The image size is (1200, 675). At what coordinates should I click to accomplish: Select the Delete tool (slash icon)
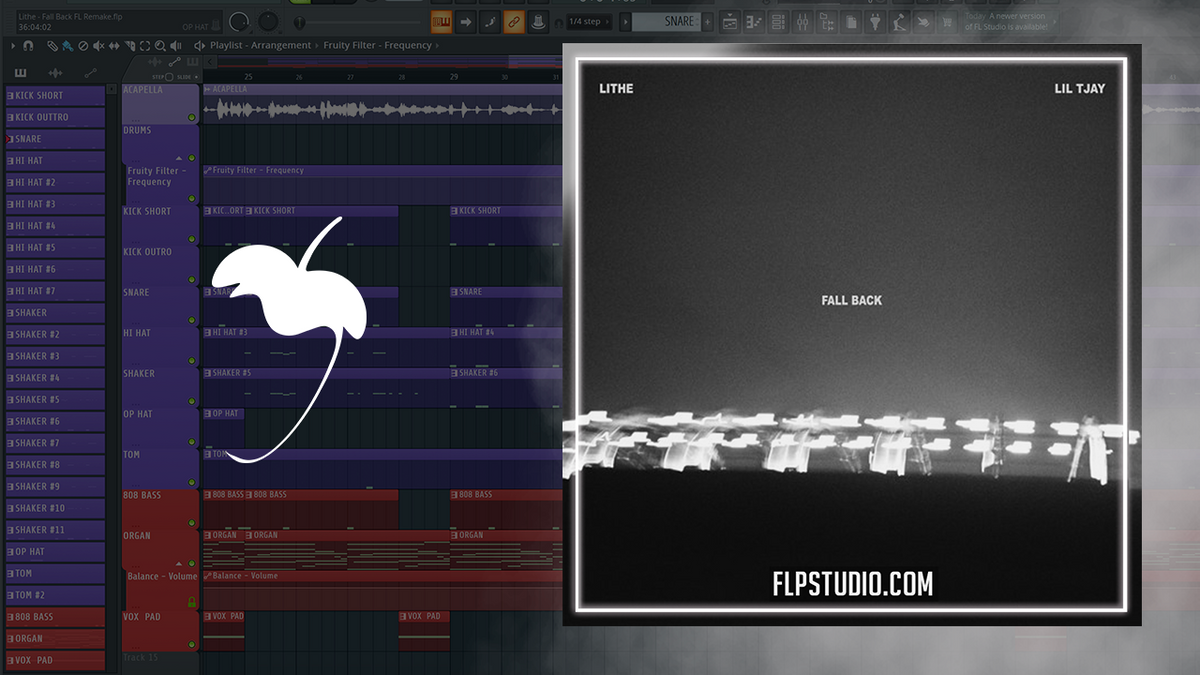click(x=84, y=45)
